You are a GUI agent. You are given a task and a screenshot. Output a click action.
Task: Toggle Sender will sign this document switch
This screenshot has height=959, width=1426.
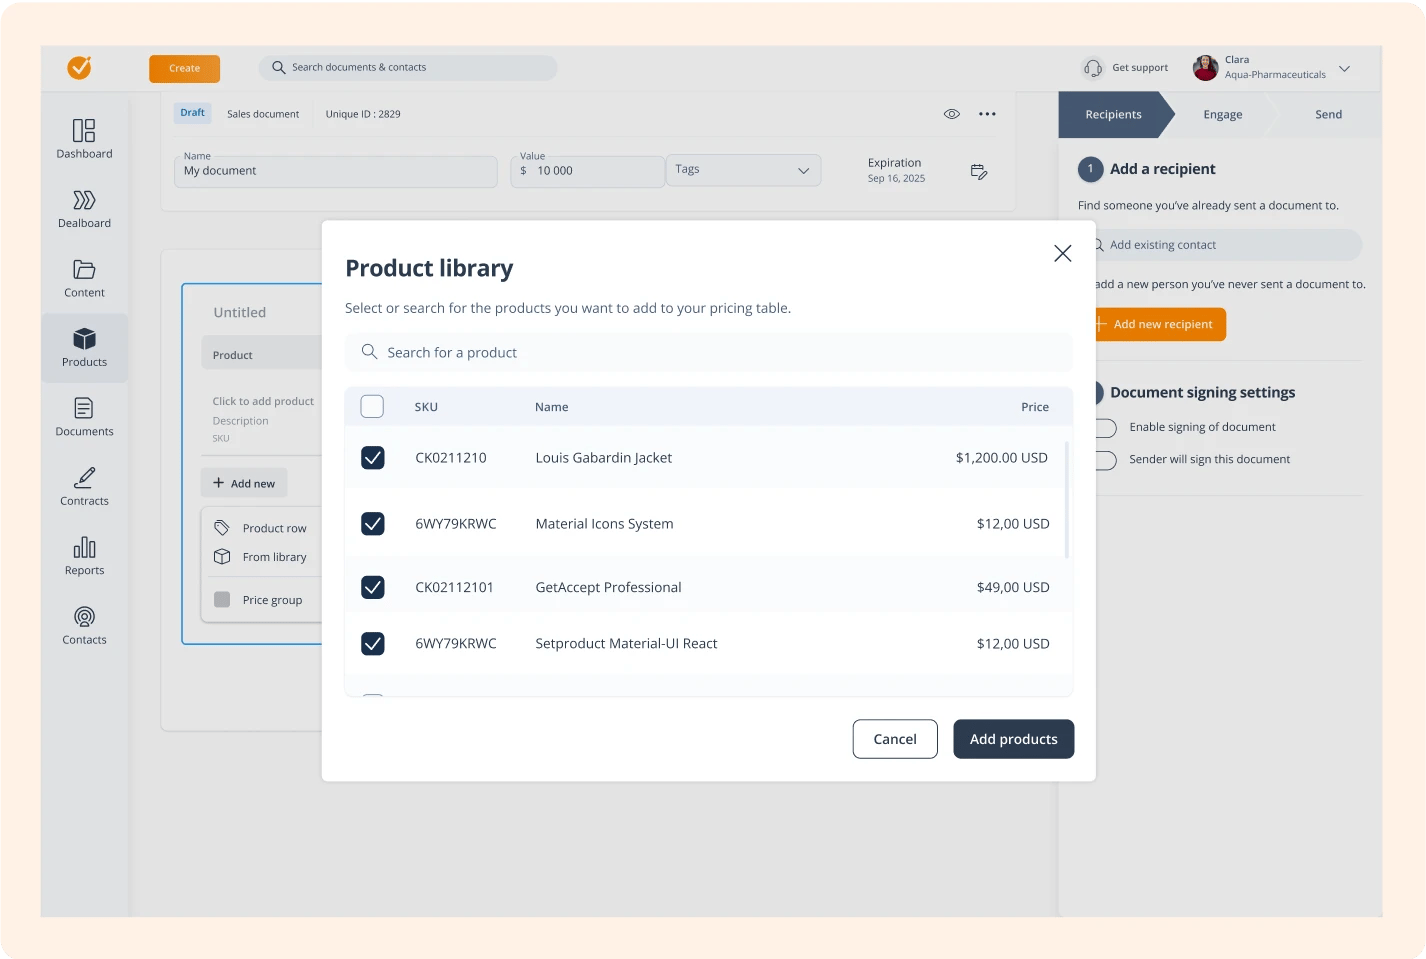(x=1105, y=460)
